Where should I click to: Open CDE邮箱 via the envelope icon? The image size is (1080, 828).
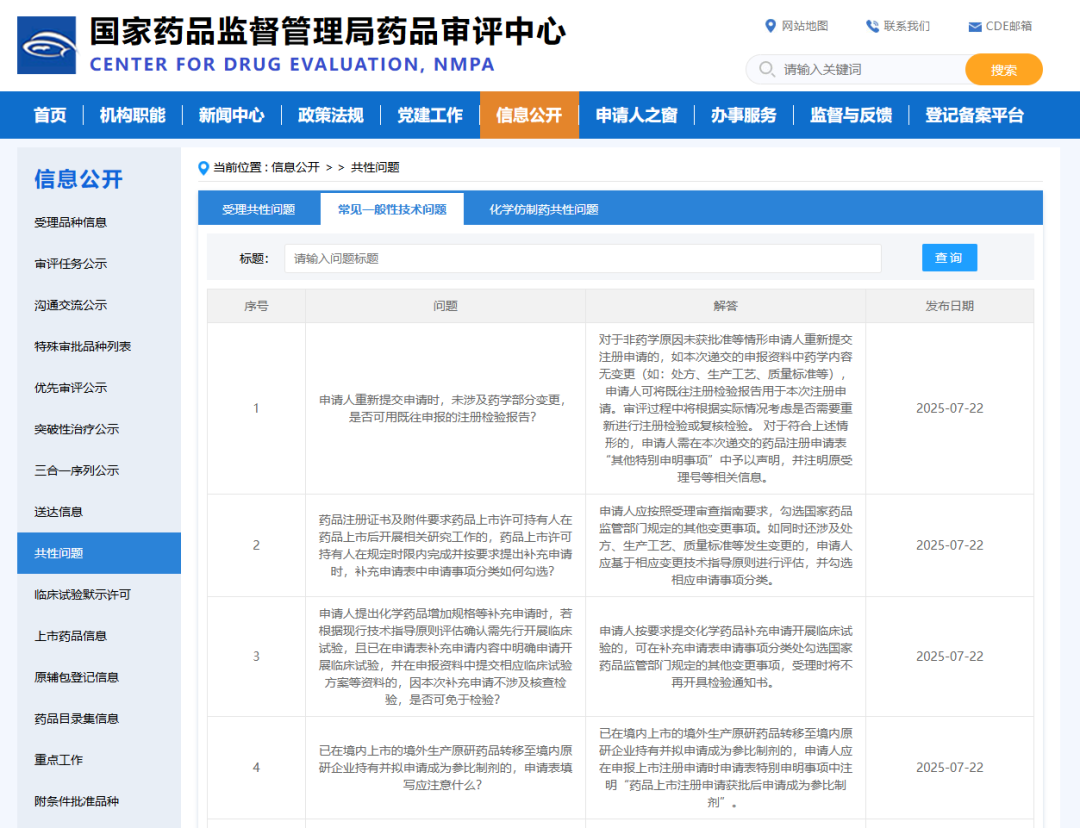(x=975, y=26)
